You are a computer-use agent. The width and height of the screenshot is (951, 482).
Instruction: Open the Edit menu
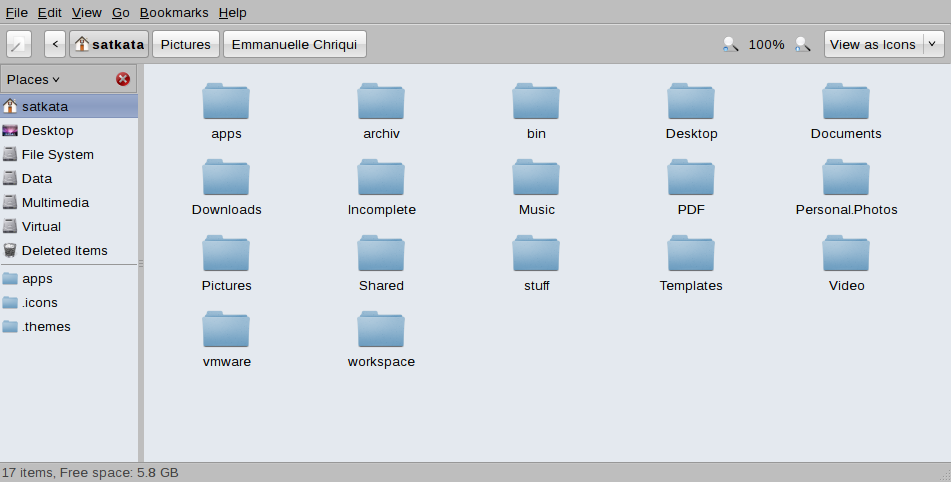pos(49,12)
